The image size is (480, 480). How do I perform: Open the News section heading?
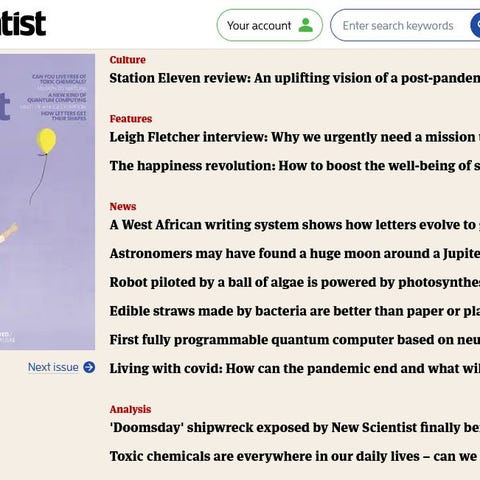[x=123, y=206]
